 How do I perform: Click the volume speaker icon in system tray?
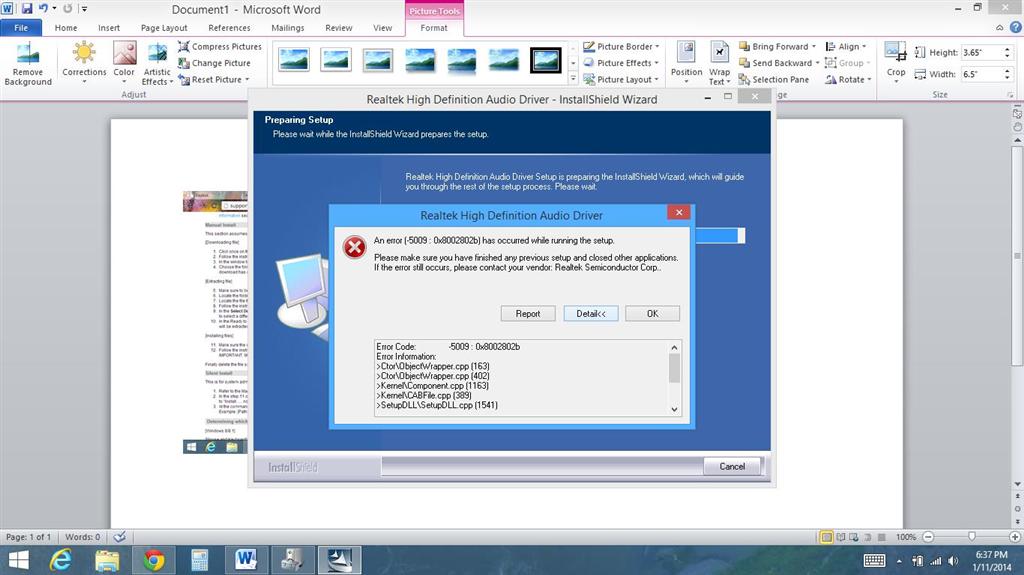click(x=953, y=561)
